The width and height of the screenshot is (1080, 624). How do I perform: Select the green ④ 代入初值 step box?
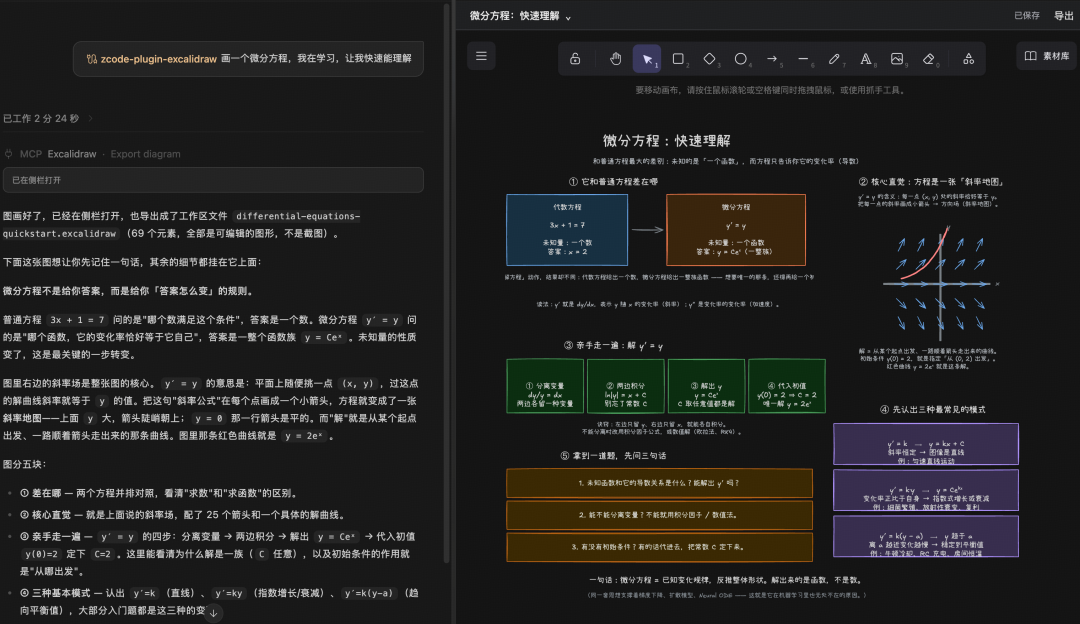[x=787, y=386]
